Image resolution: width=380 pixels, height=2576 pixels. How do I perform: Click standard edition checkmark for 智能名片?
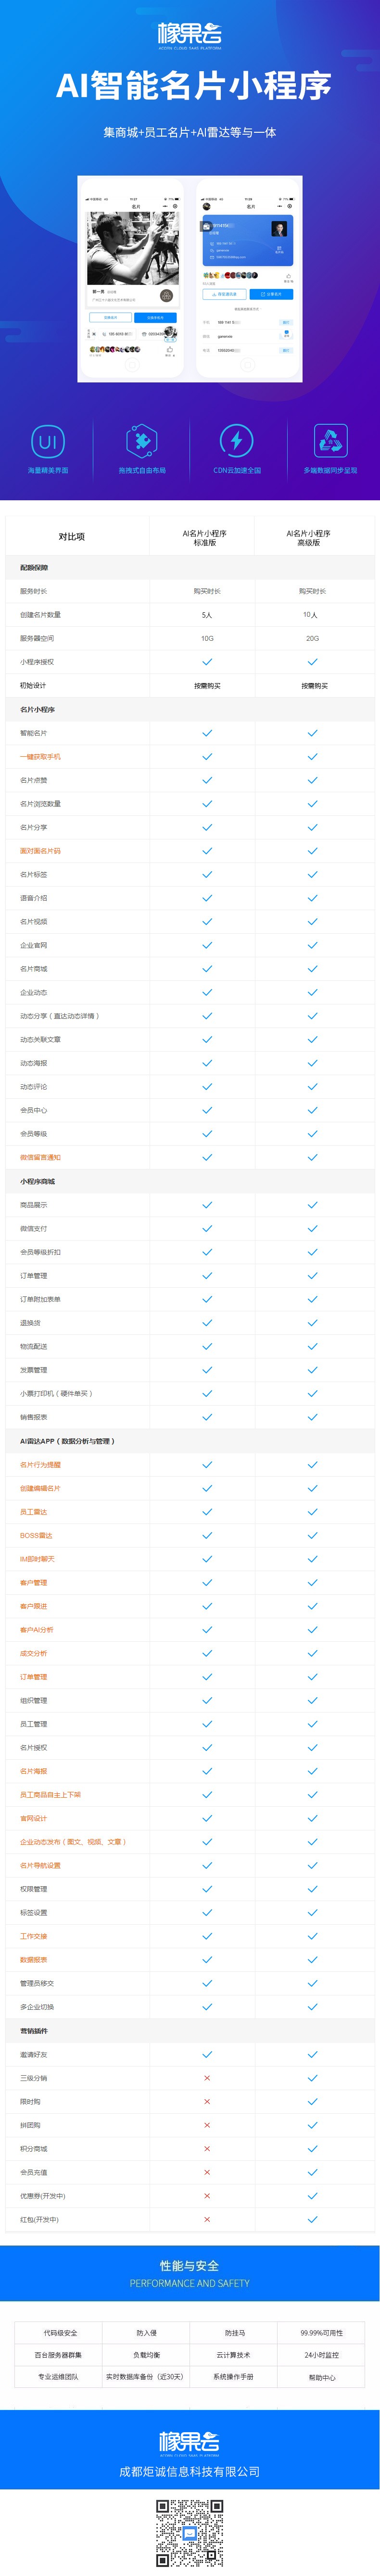pyautogui.click(x=207, y=733)
